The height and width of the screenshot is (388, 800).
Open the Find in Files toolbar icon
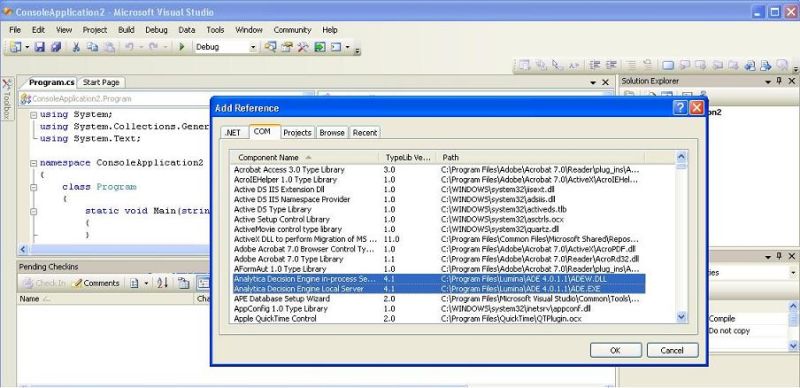[x=270, y=47]
